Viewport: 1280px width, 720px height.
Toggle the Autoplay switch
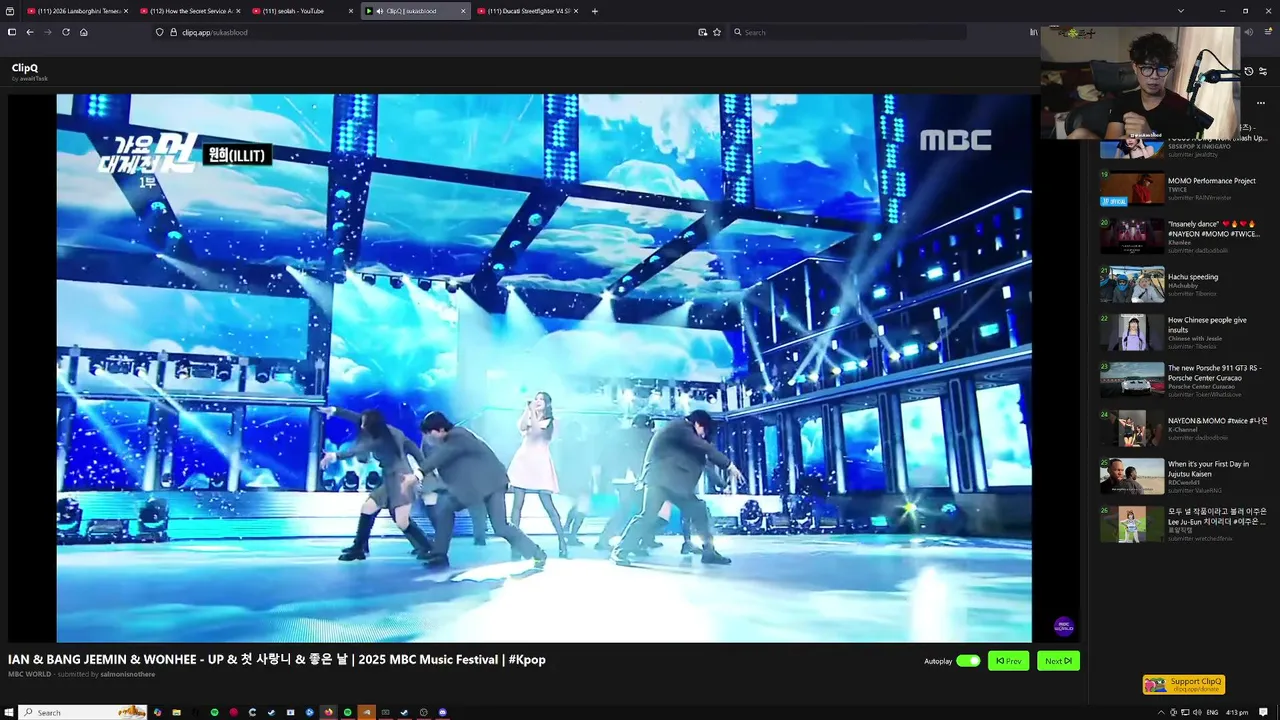[968, 661]
